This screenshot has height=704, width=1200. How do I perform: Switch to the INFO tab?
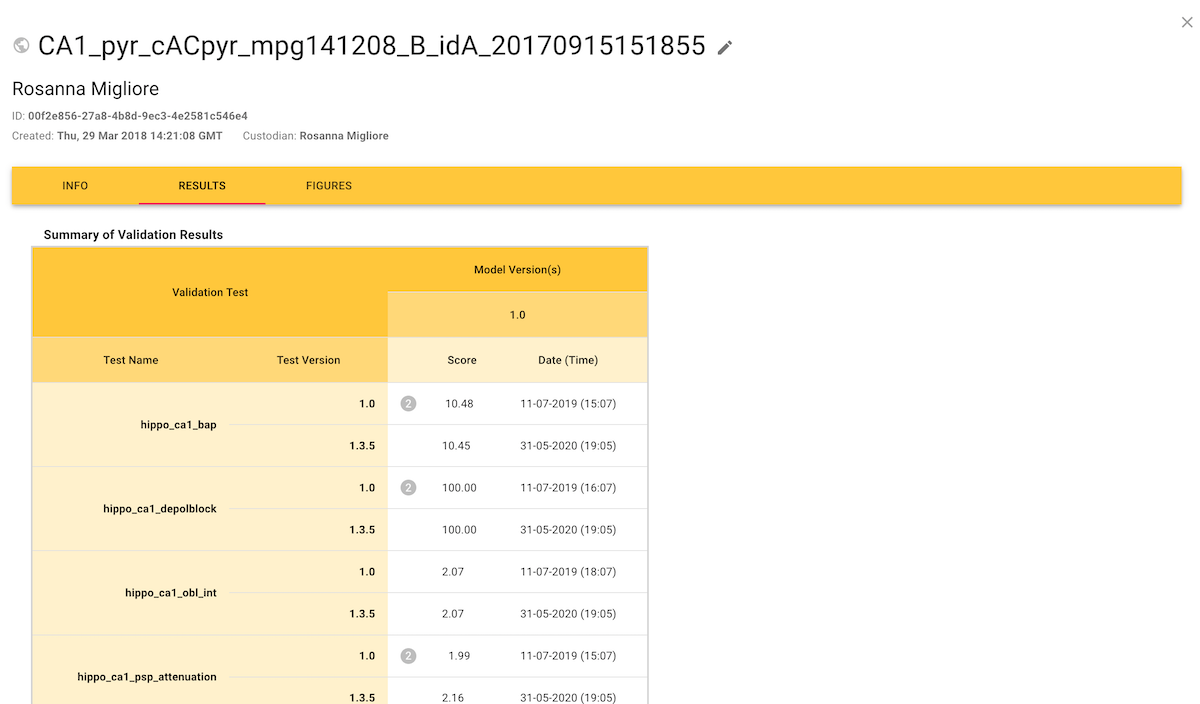pos(75,186)
